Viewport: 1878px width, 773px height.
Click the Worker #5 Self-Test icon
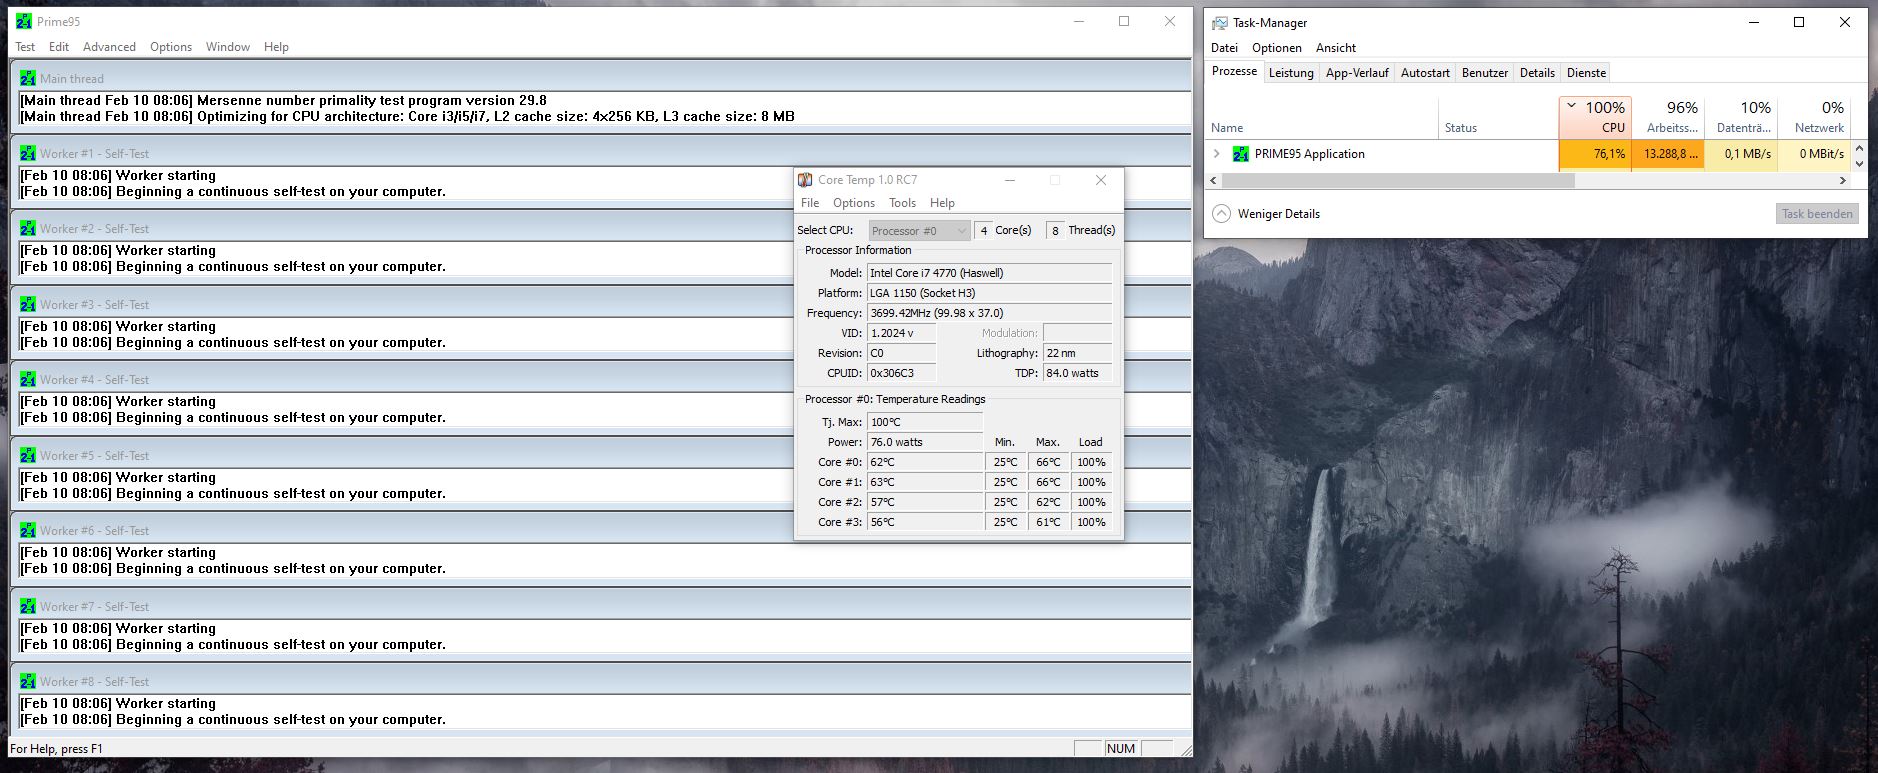point(28,455)
